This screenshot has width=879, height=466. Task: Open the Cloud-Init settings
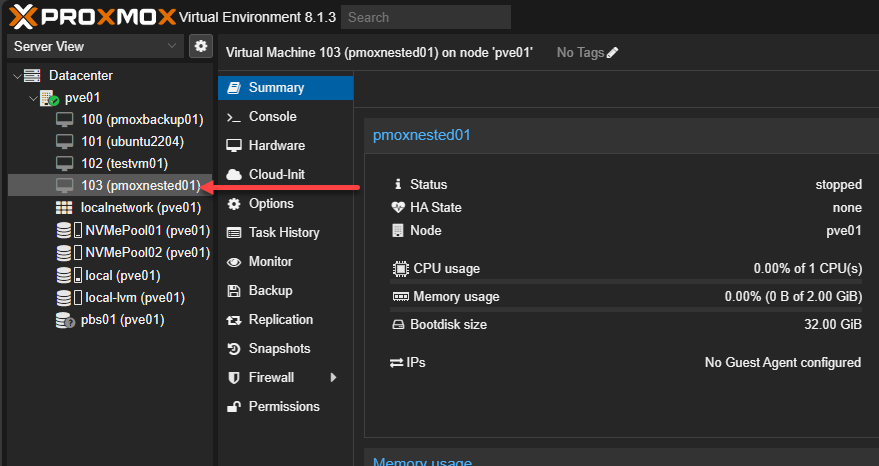point(276,175)
